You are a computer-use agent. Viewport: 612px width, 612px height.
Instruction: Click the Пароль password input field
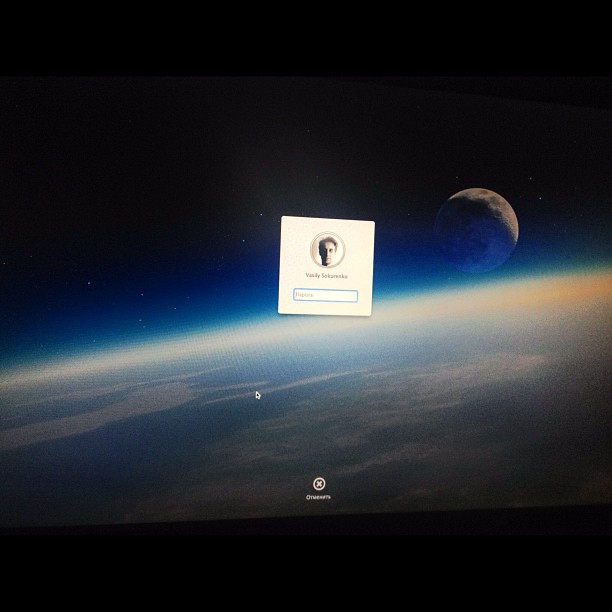[x=325, y=295]
